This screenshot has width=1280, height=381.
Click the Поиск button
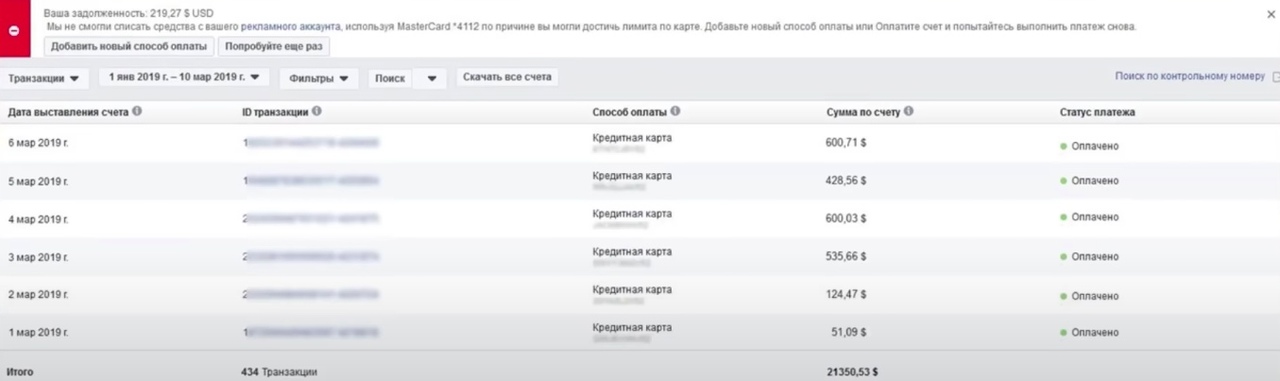(392, 78)
